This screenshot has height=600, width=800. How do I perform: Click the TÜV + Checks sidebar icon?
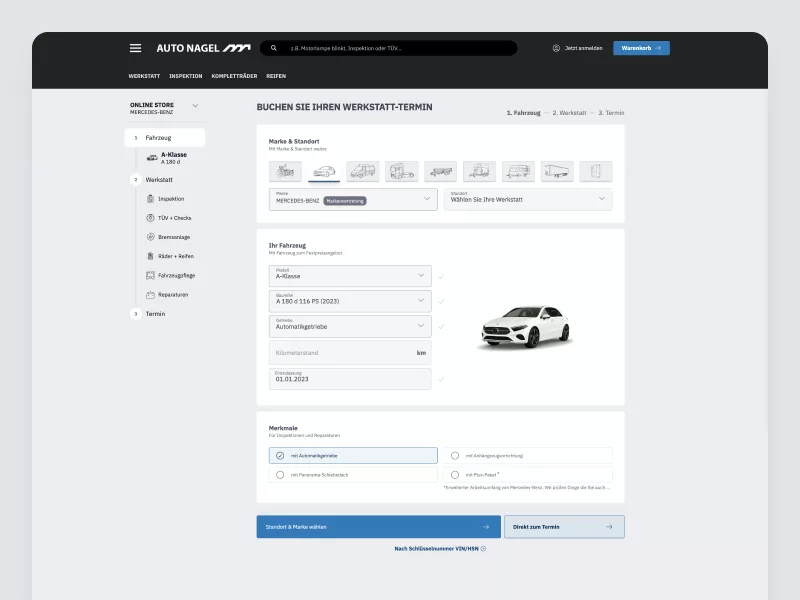pyautogui.click(x=150, y=218)
